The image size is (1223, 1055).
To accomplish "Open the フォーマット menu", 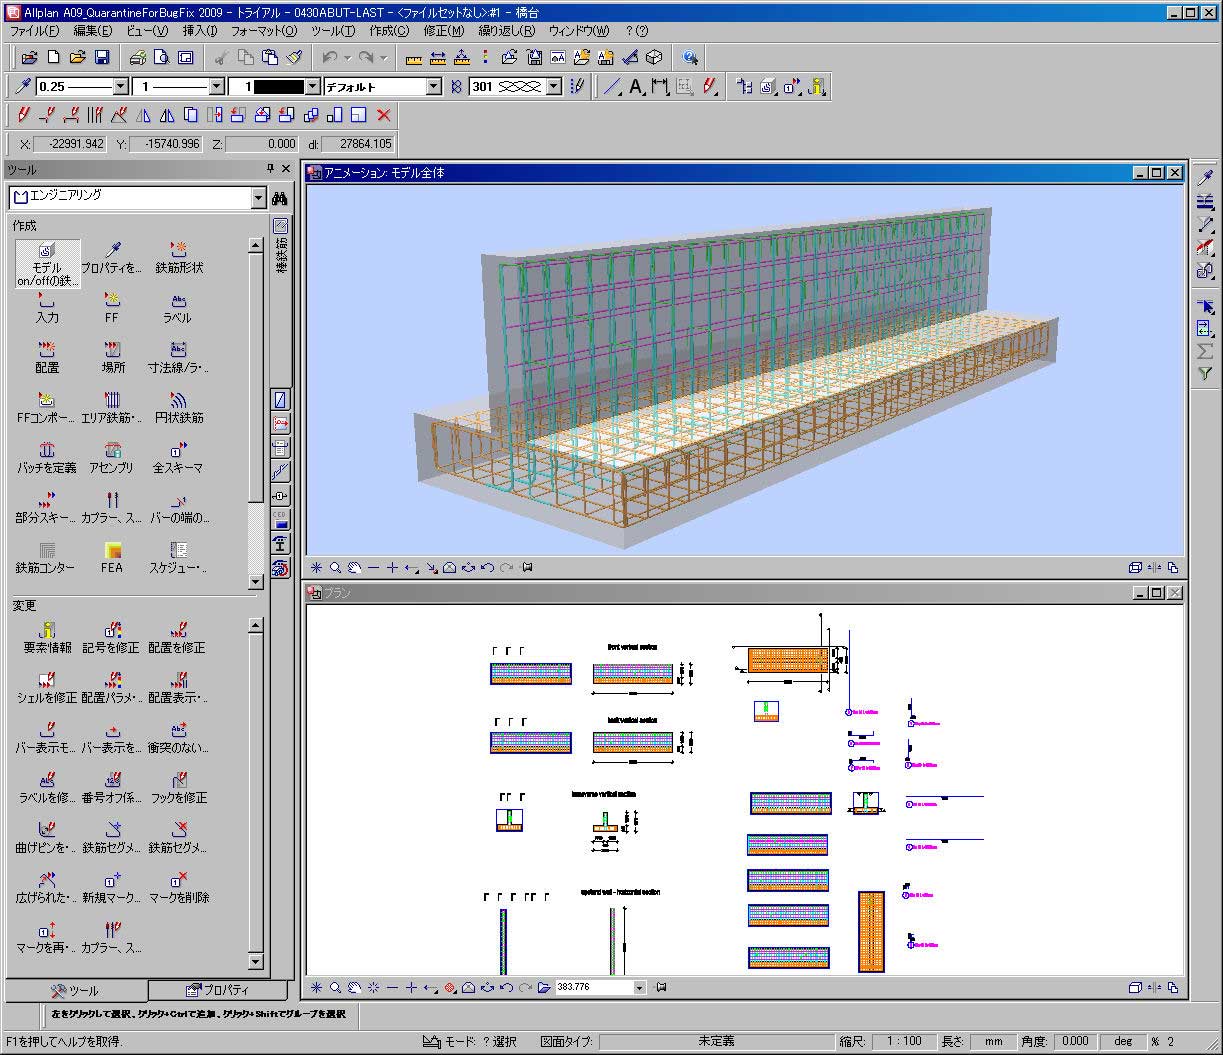I will point(263,31).
